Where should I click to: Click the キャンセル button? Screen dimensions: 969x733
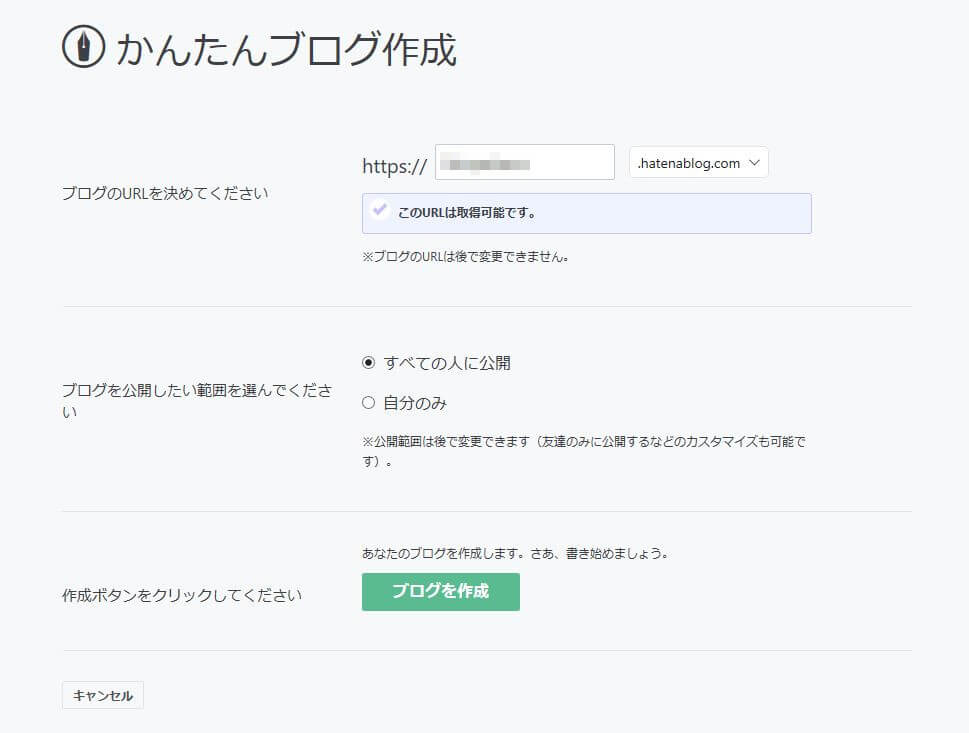tap(103, 695)
